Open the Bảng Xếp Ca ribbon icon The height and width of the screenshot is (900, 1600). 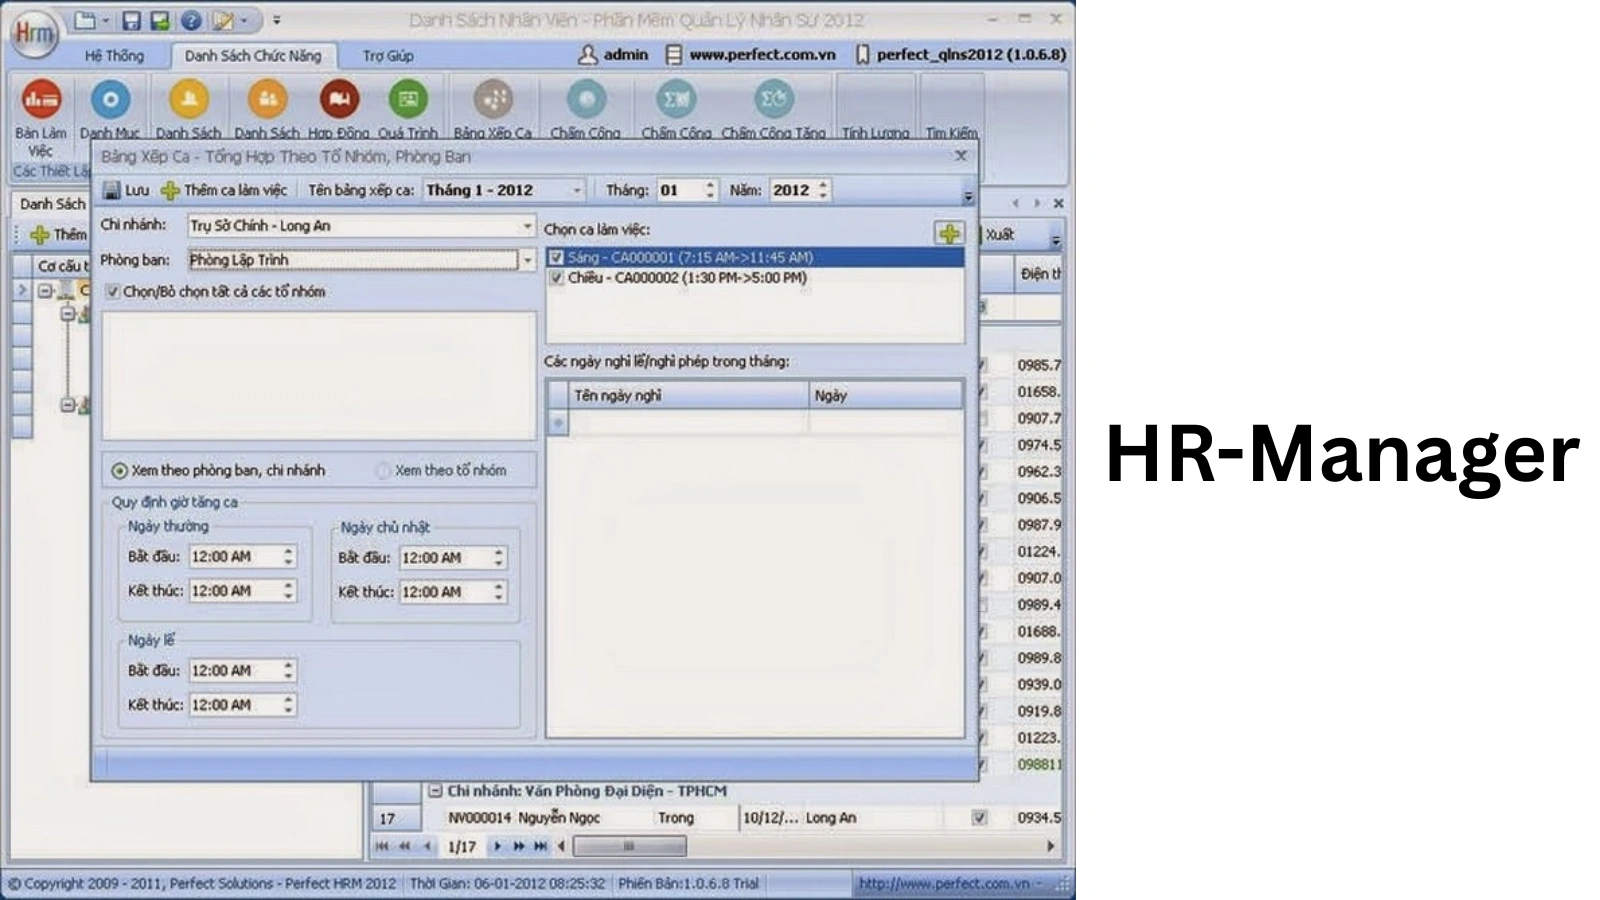pyautogui.click(x=493, y=99)
